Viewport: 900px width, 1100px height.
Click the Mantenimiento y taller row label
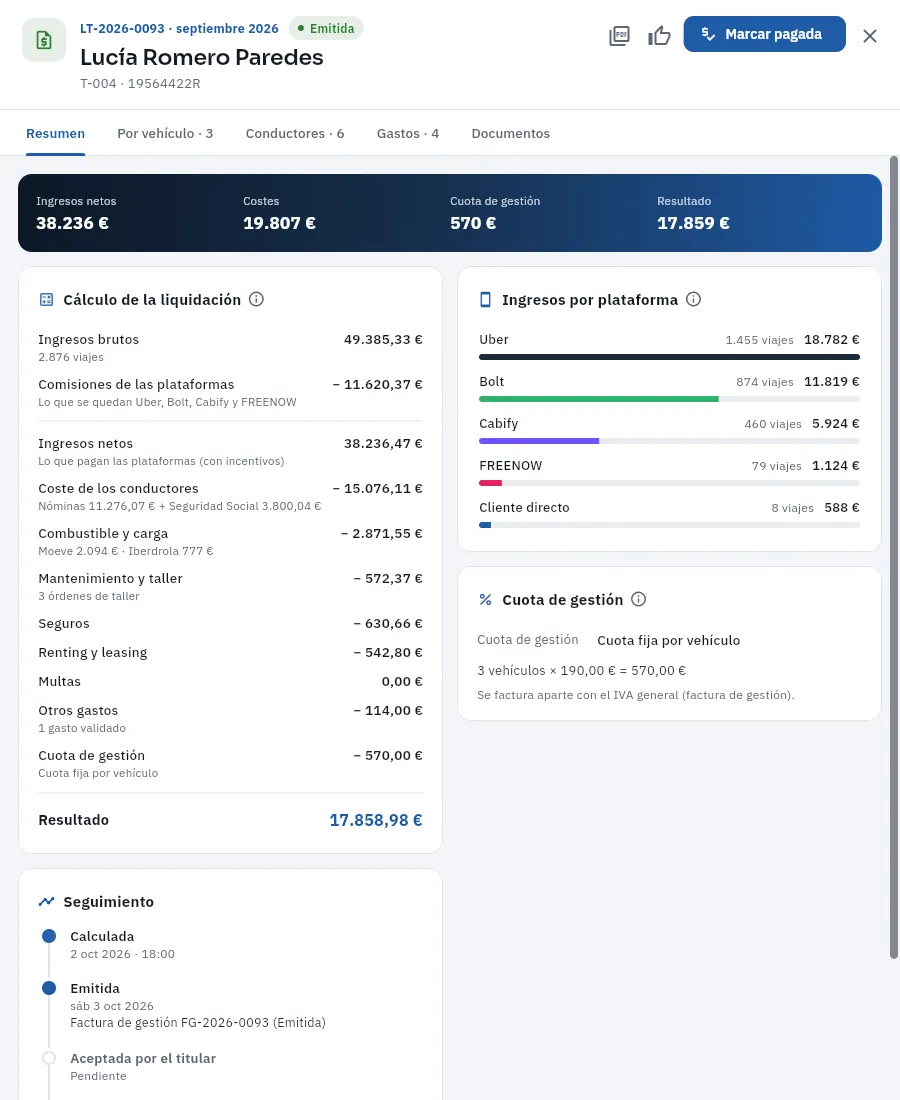110,578
